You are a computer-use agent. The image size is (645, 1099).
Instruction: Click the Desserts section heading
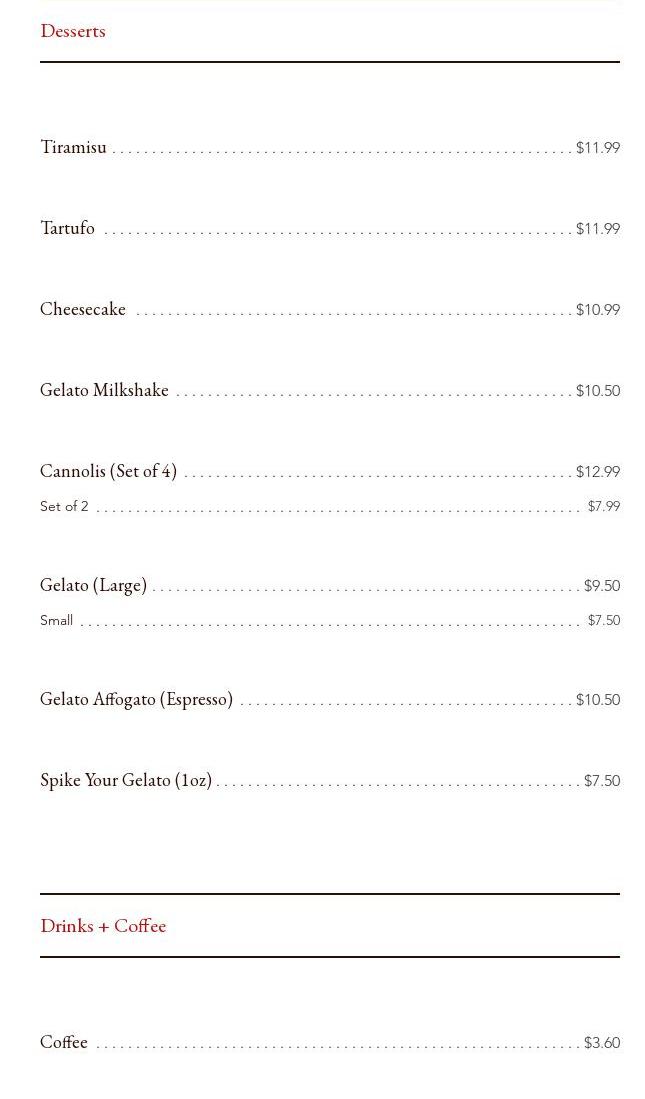[73, 31]
